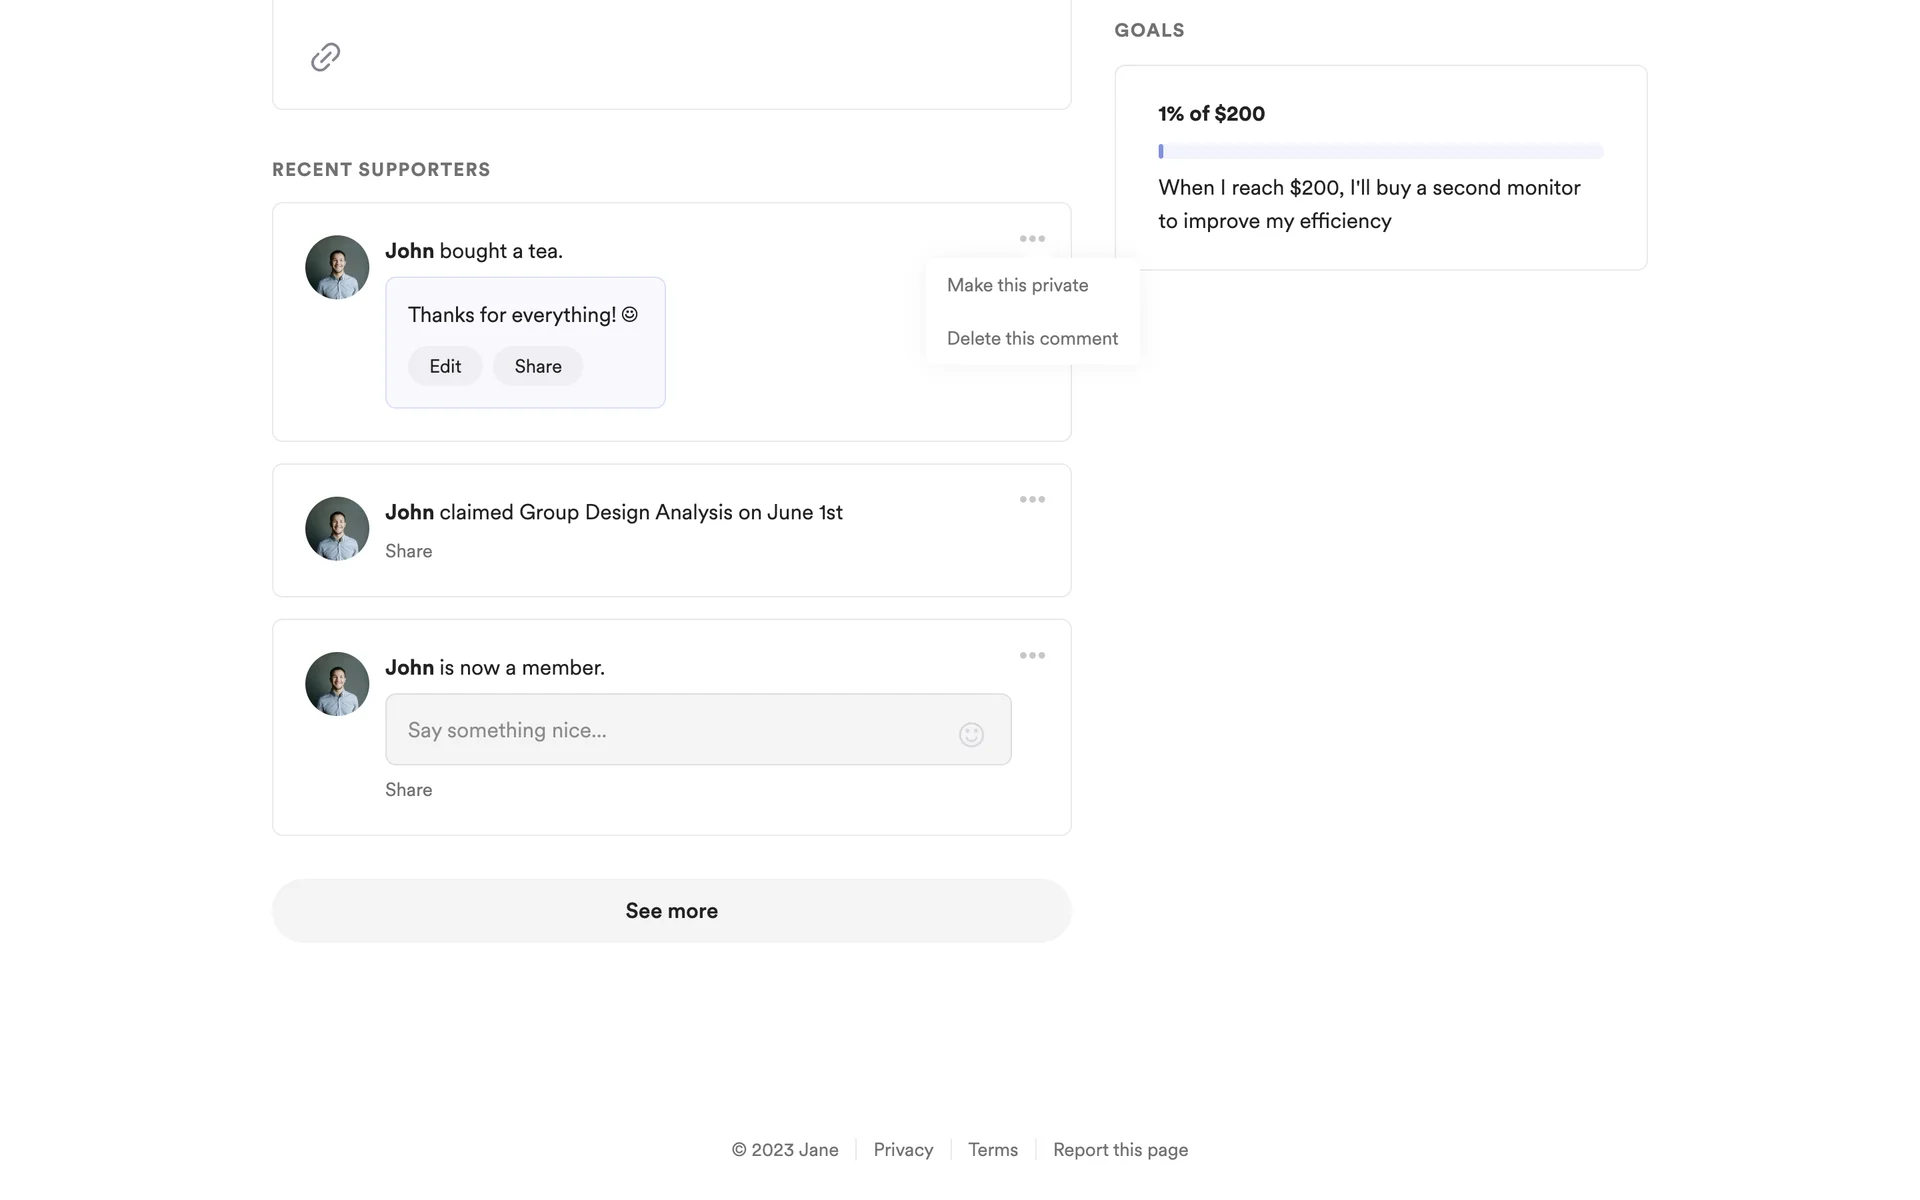Click the goal progress bar
Screen dimensions: 1920x1200
1380,152
